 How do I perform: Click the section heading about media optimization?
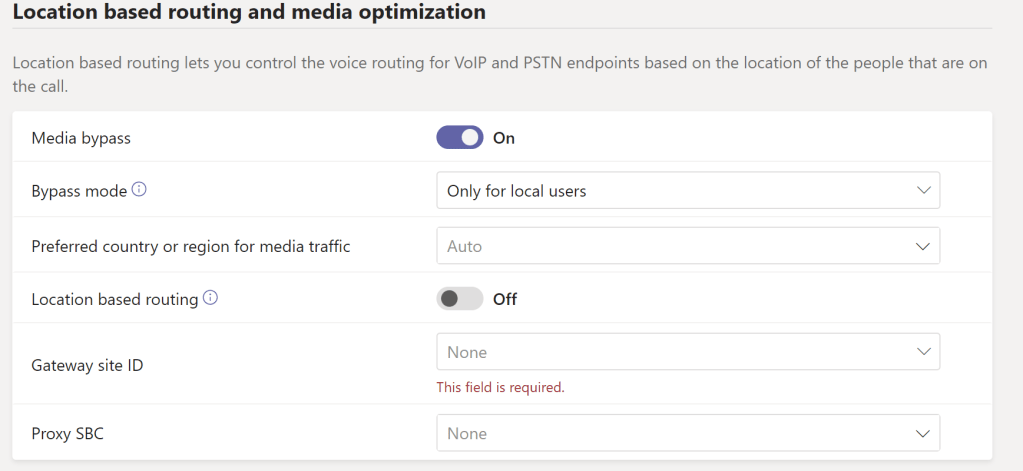coord(249,13)
